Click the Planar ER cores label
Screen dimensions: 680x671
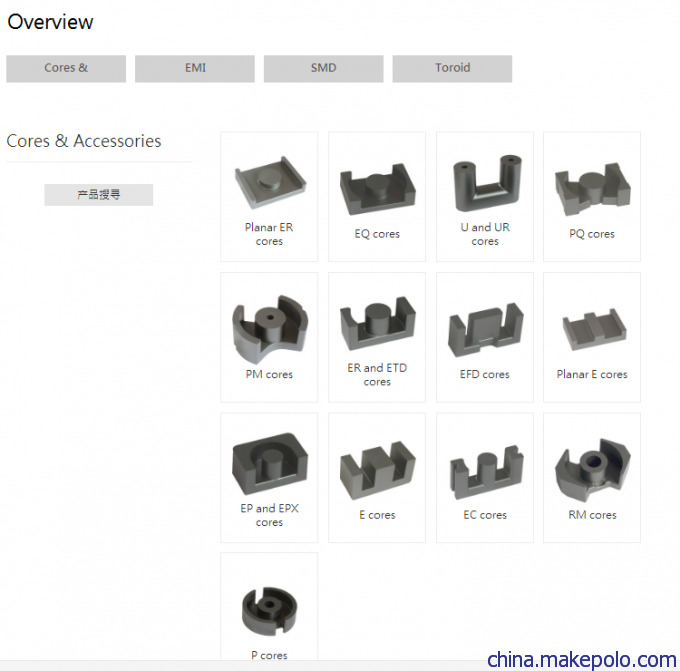click(269, 234)
